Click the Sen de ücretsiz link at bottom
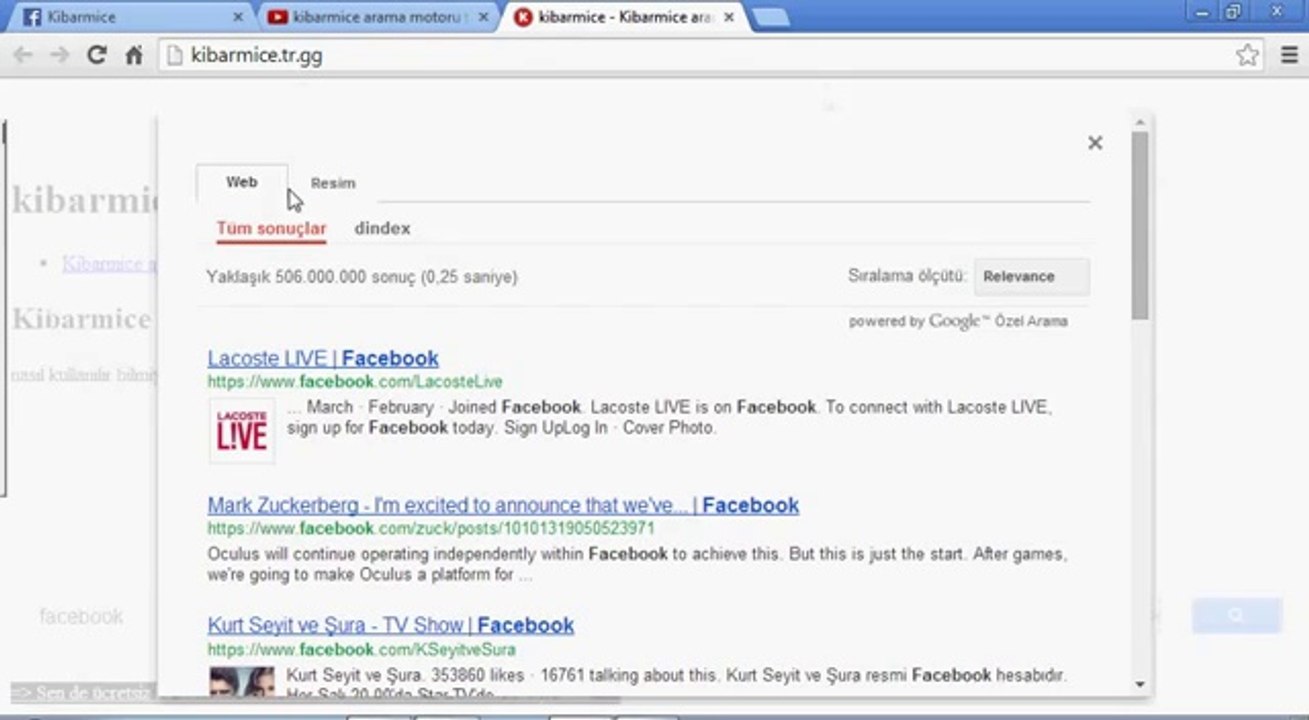The width and height of the screenshot is (1309, 720). pos(82,692)
